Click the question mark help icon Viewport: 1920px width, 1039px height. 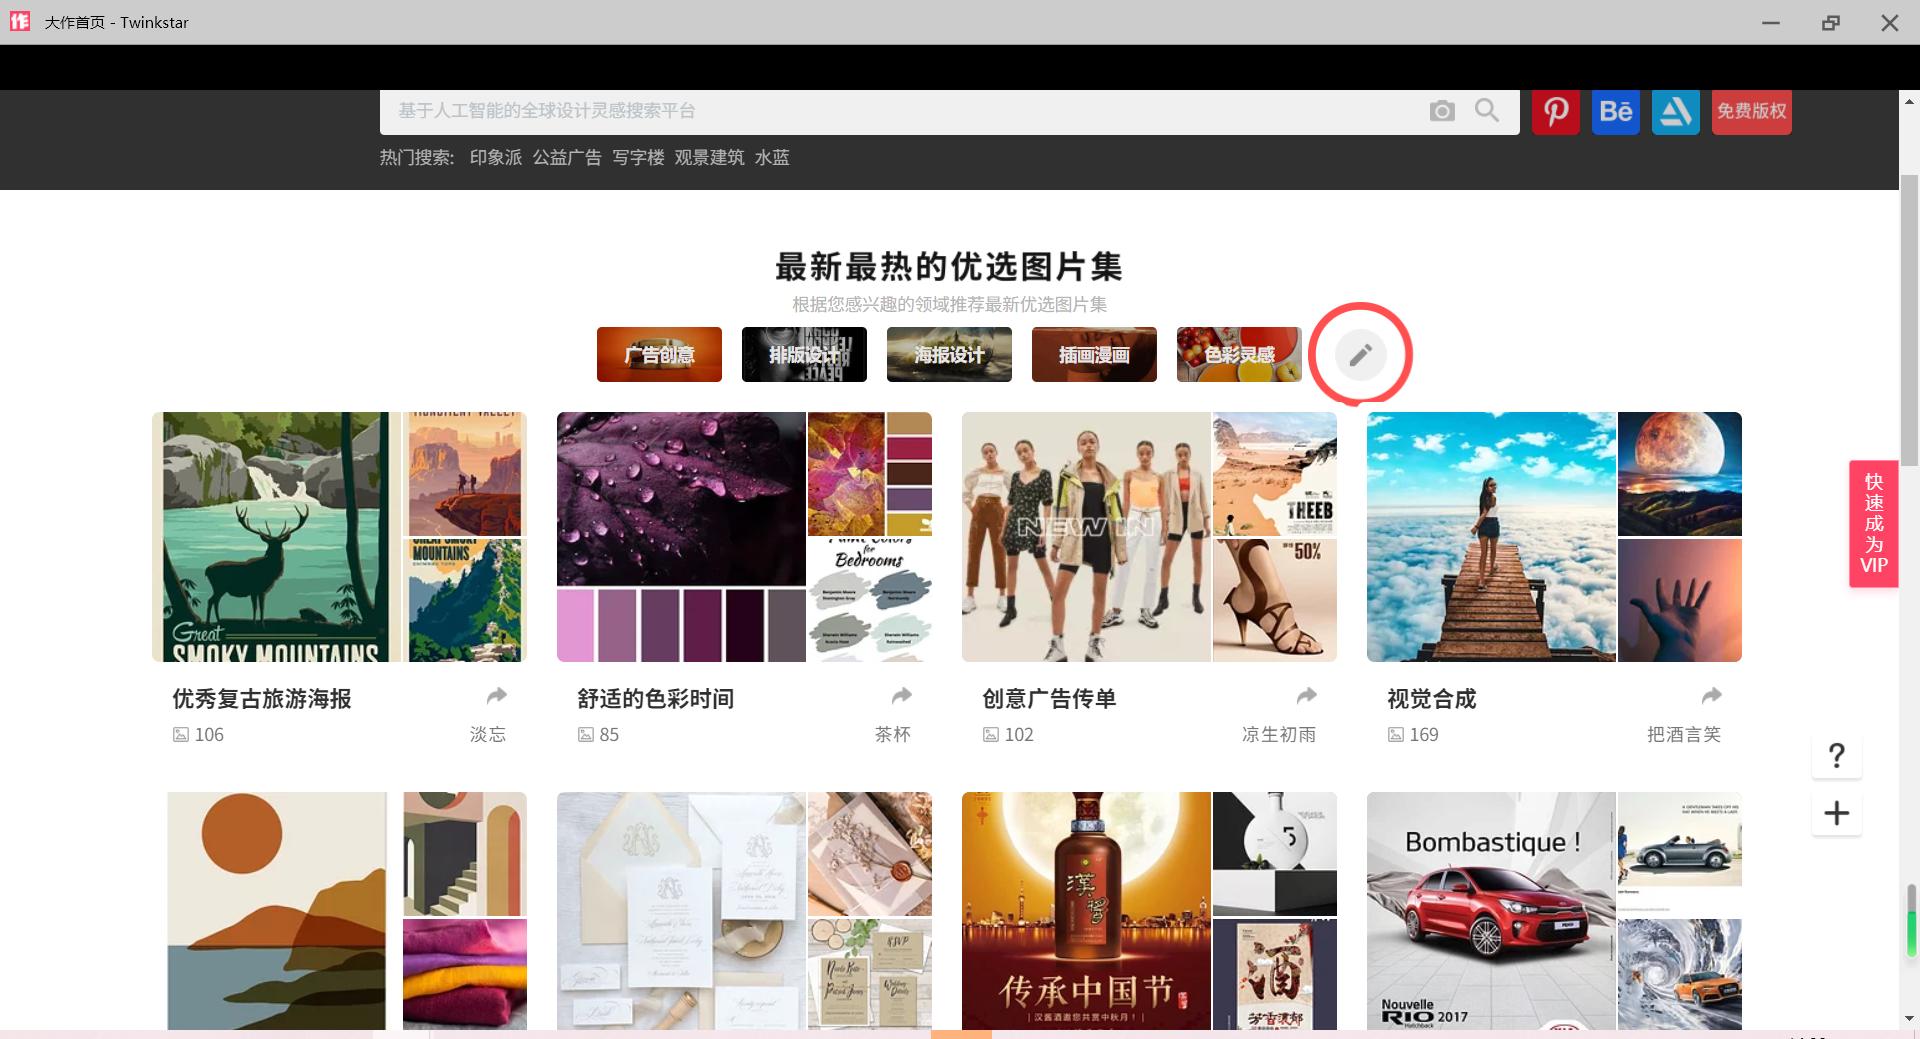1837,755
